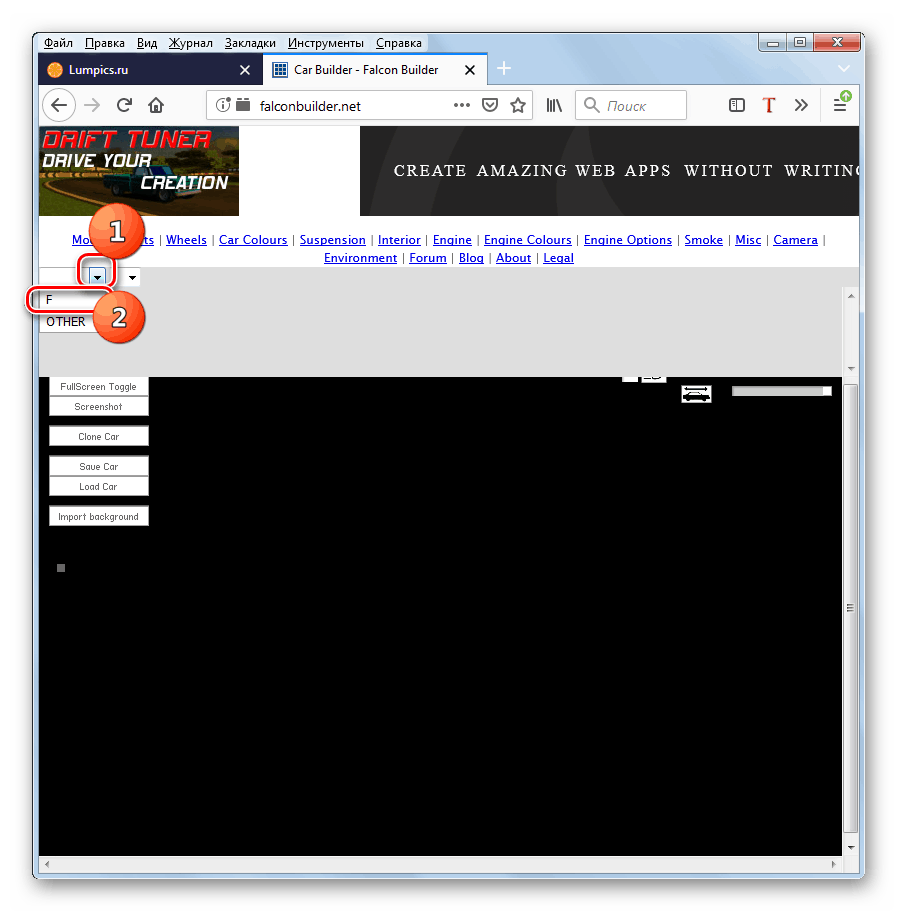Go to the browser home page
Viewport: 898px width, 912px height.
point(155,105)
